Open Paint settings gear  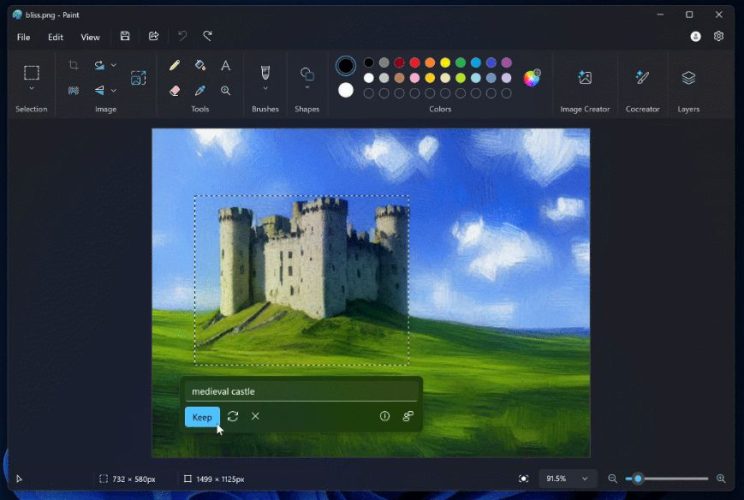point(718,36)
